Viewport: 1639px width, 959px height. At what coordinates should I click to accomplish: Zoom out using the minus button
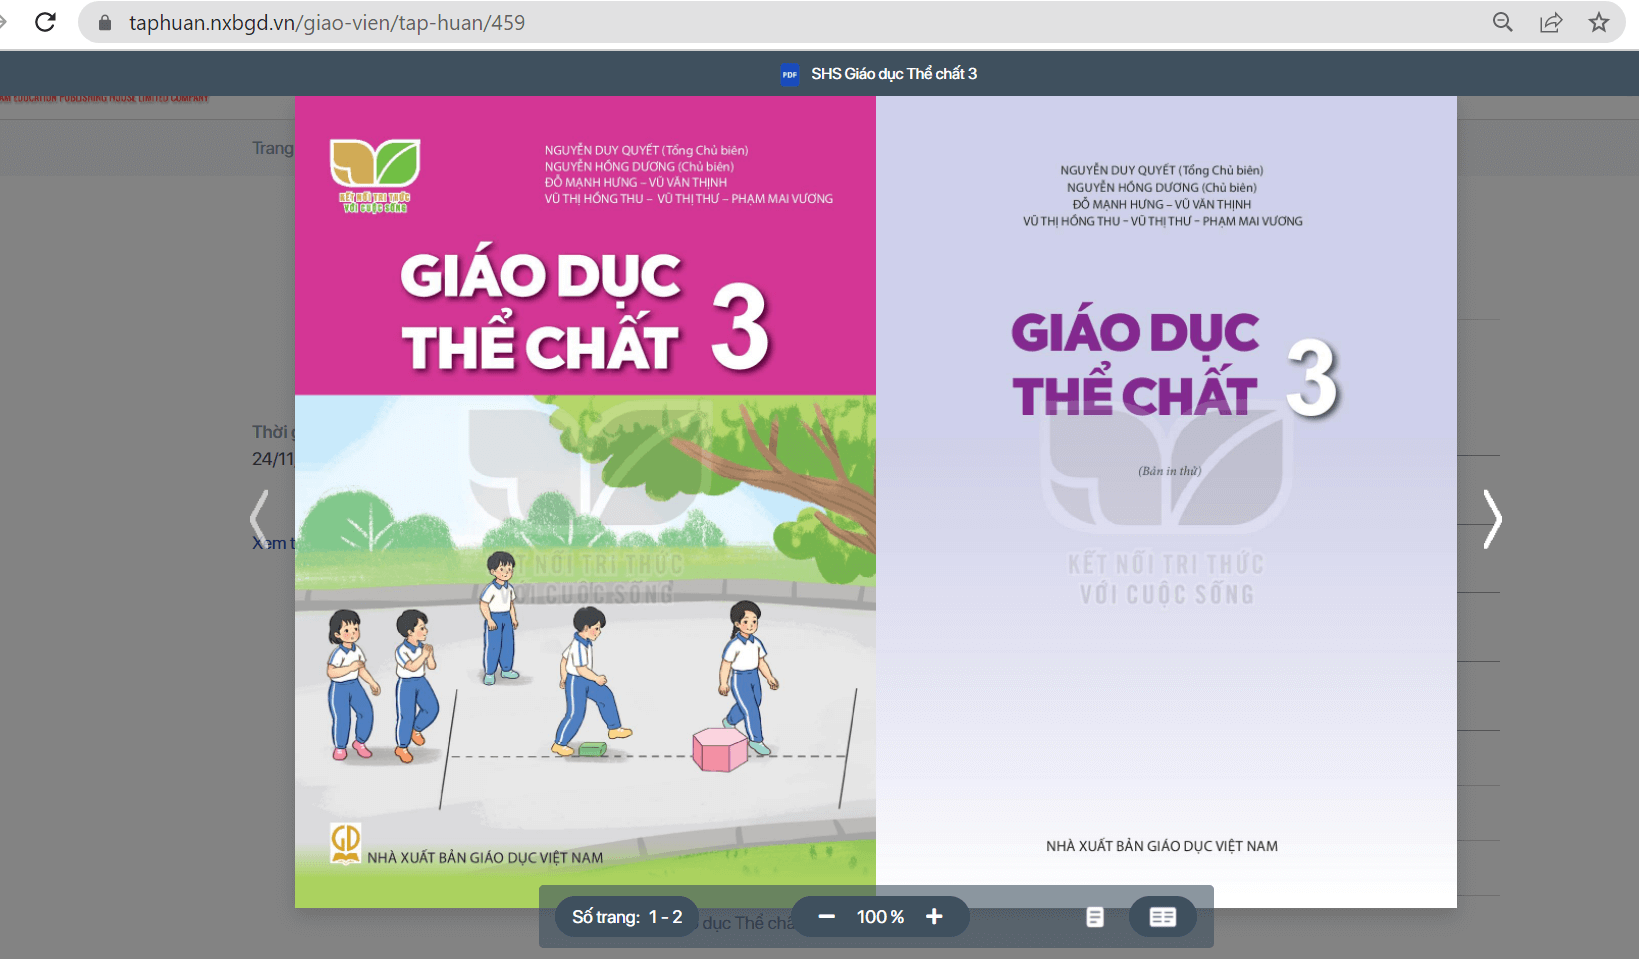tap(826, 917)
